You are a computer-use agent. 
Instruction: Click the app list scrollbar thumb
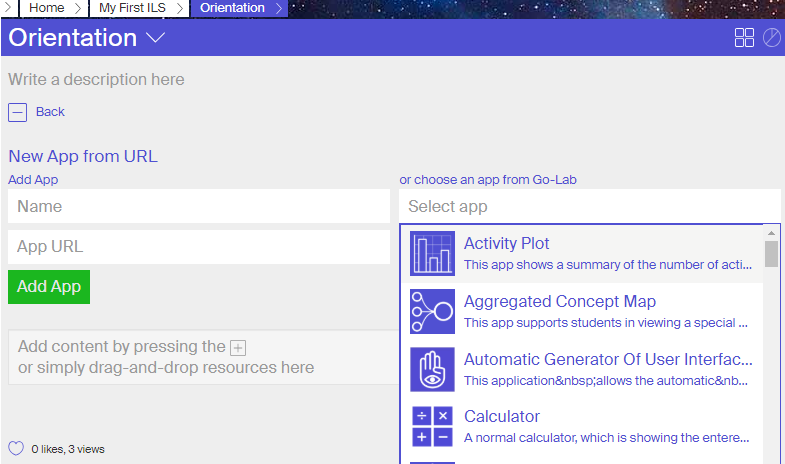(771, 254)
